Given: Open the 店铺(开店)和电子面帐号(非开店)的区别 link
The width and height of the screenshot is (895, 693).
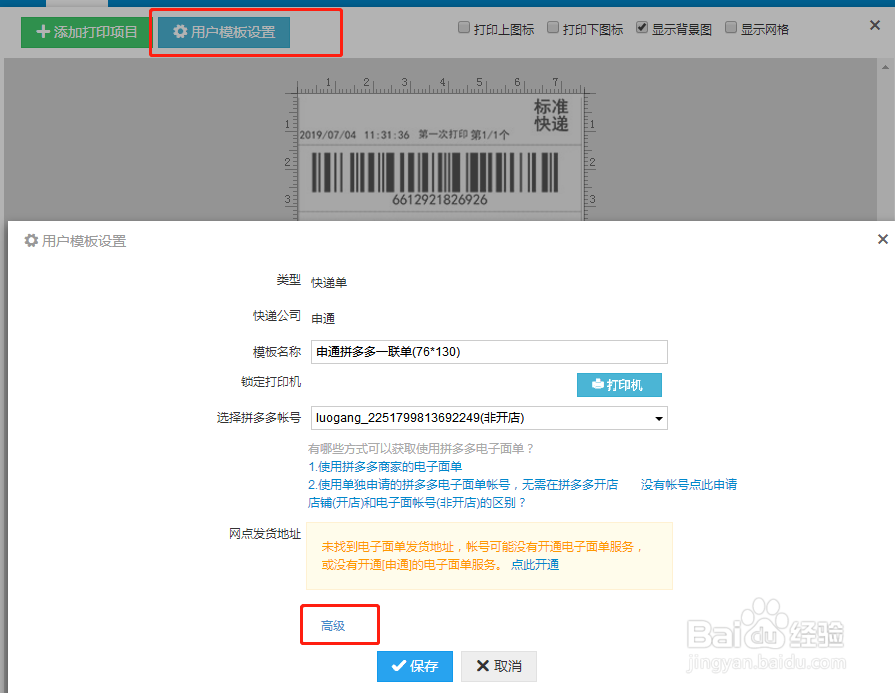Looking at the screenshot, I should pos(417,502).
